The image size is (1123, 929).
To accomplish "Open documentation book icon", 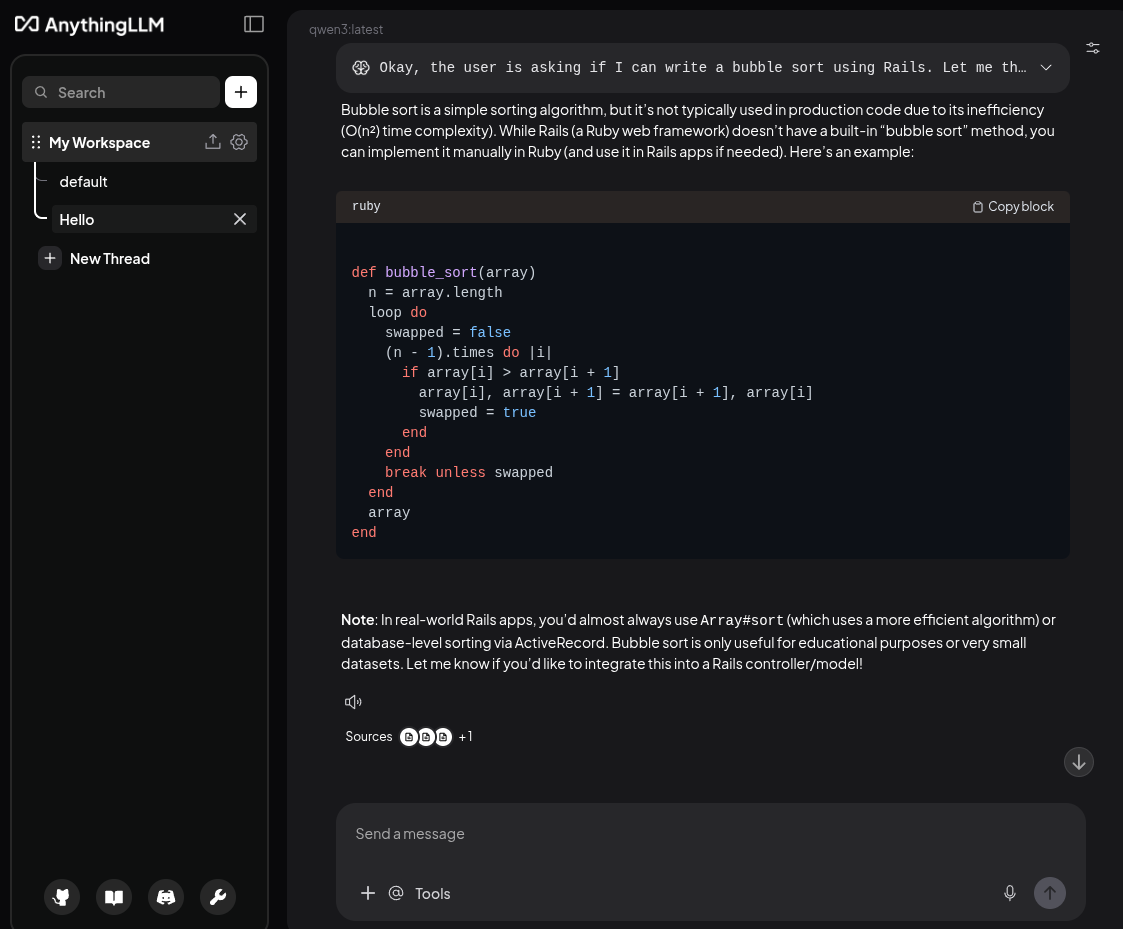I will point(114,897).
